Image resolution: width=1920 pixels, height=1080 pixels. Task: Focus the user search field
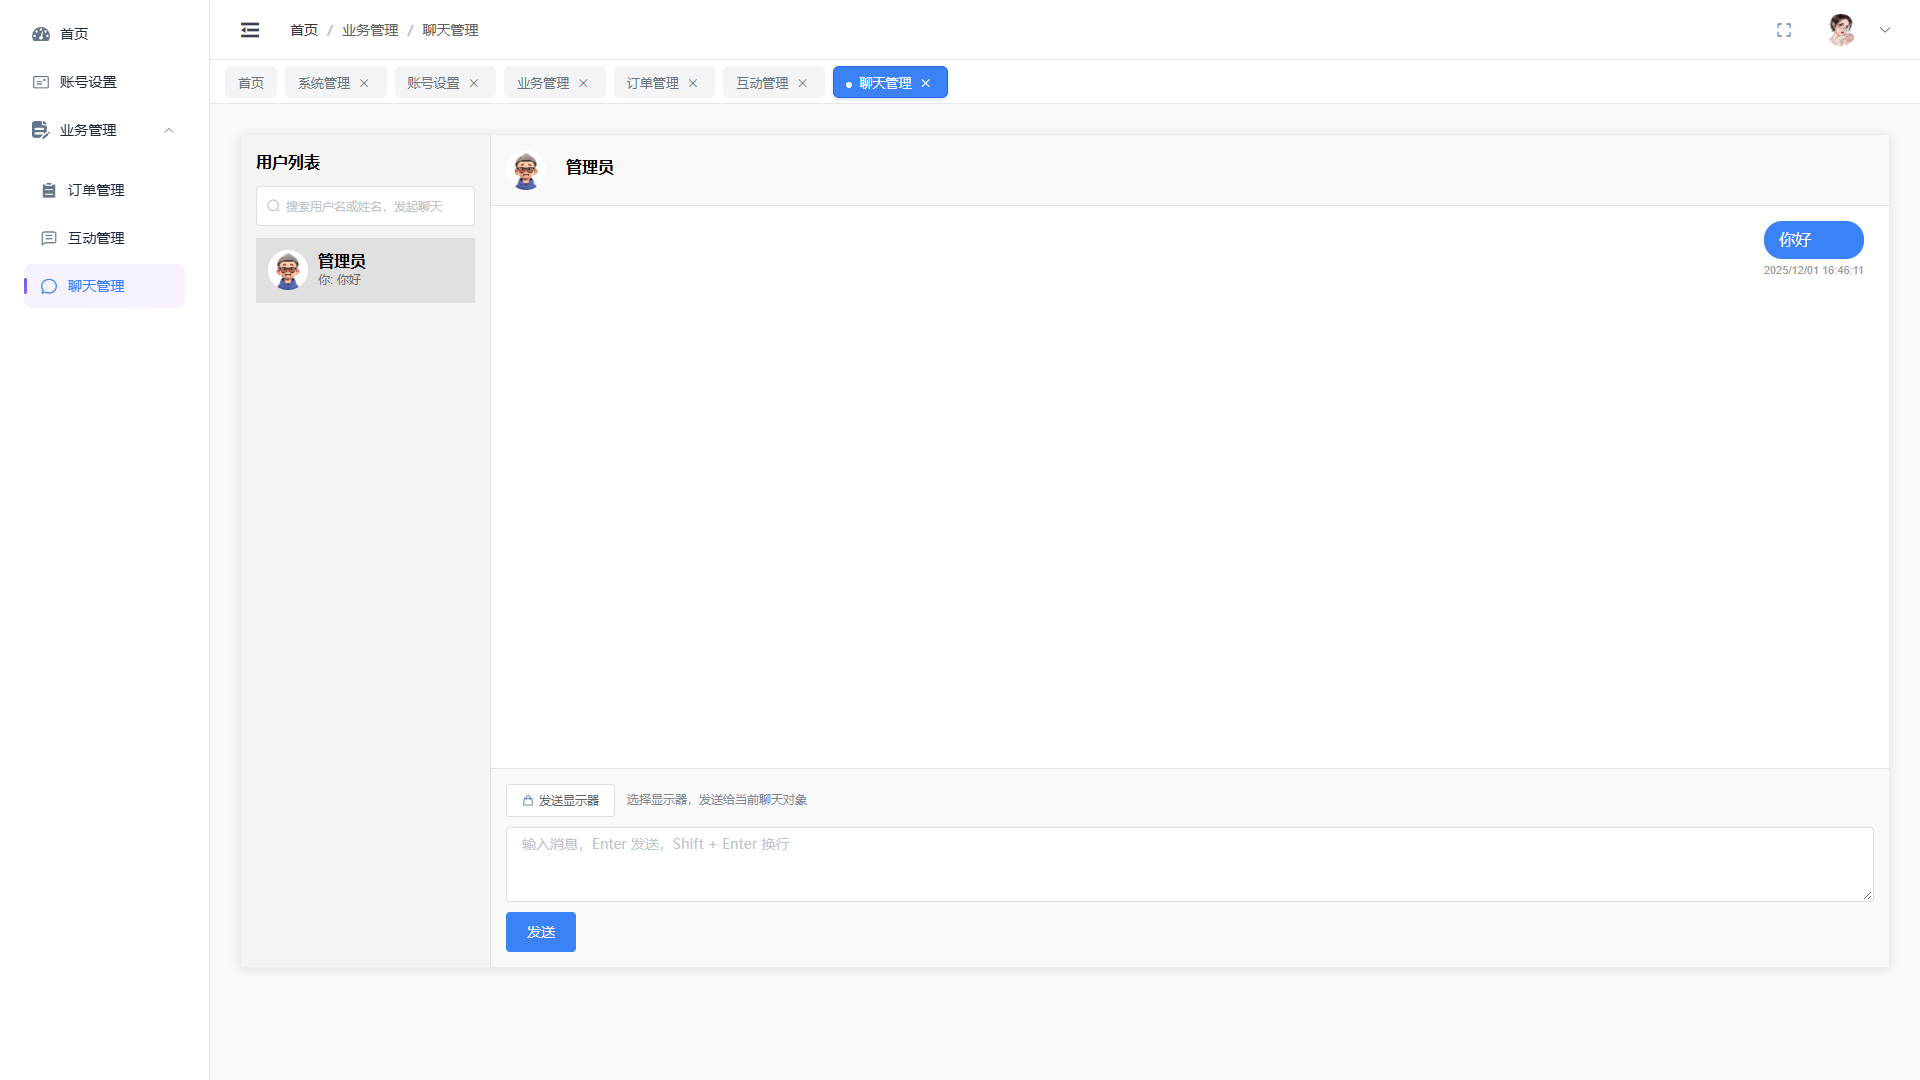pyautogui.click(x=365, y=206)
